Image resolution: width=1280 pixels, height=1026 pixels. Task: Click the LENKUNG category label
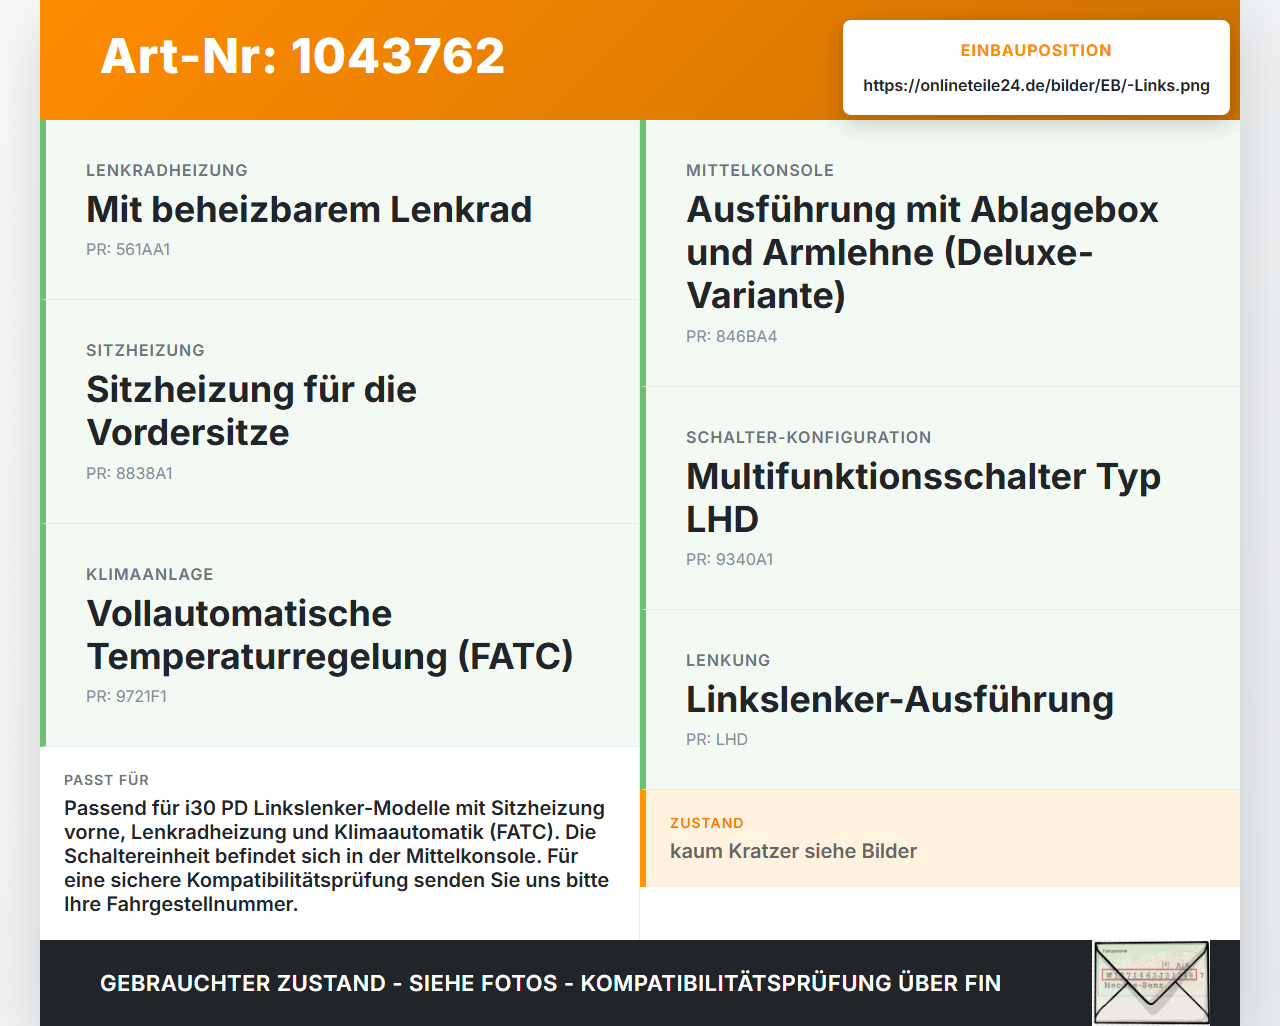tap(728, 660)
